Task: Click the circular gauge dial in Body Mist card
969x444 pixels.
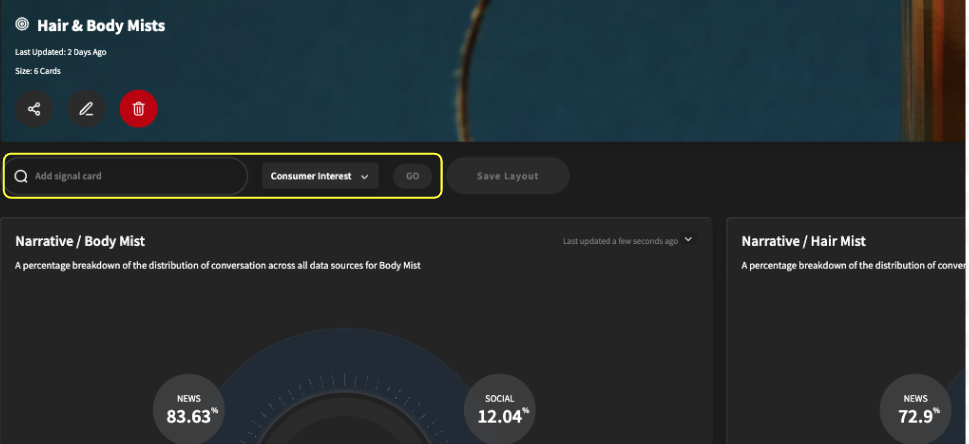Action: point(344,402)
